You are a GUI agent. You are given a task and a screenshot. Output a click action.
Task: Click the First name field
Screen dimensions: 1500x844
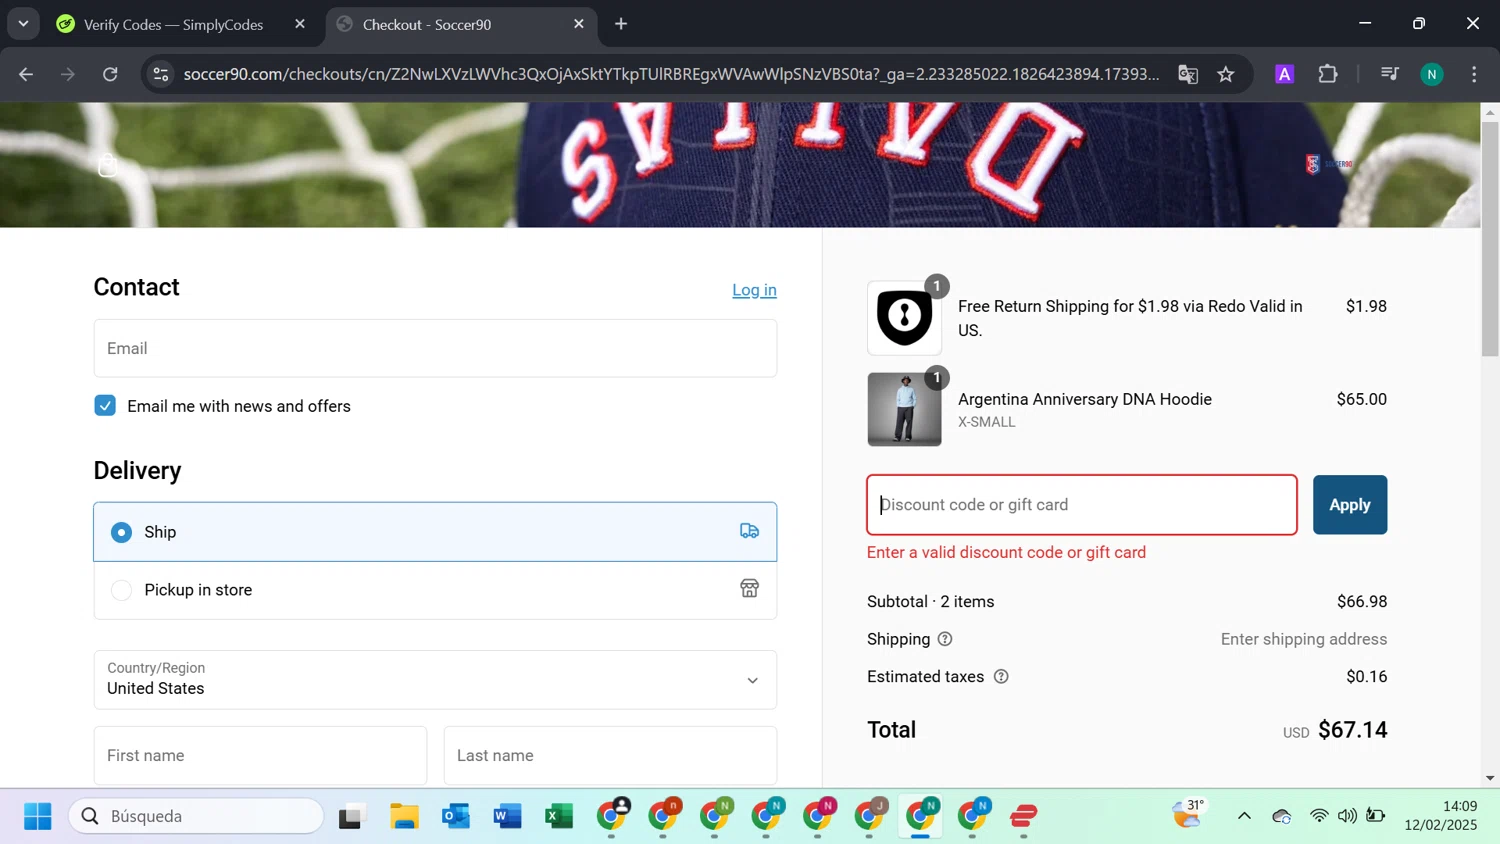(x=260, y=755)
